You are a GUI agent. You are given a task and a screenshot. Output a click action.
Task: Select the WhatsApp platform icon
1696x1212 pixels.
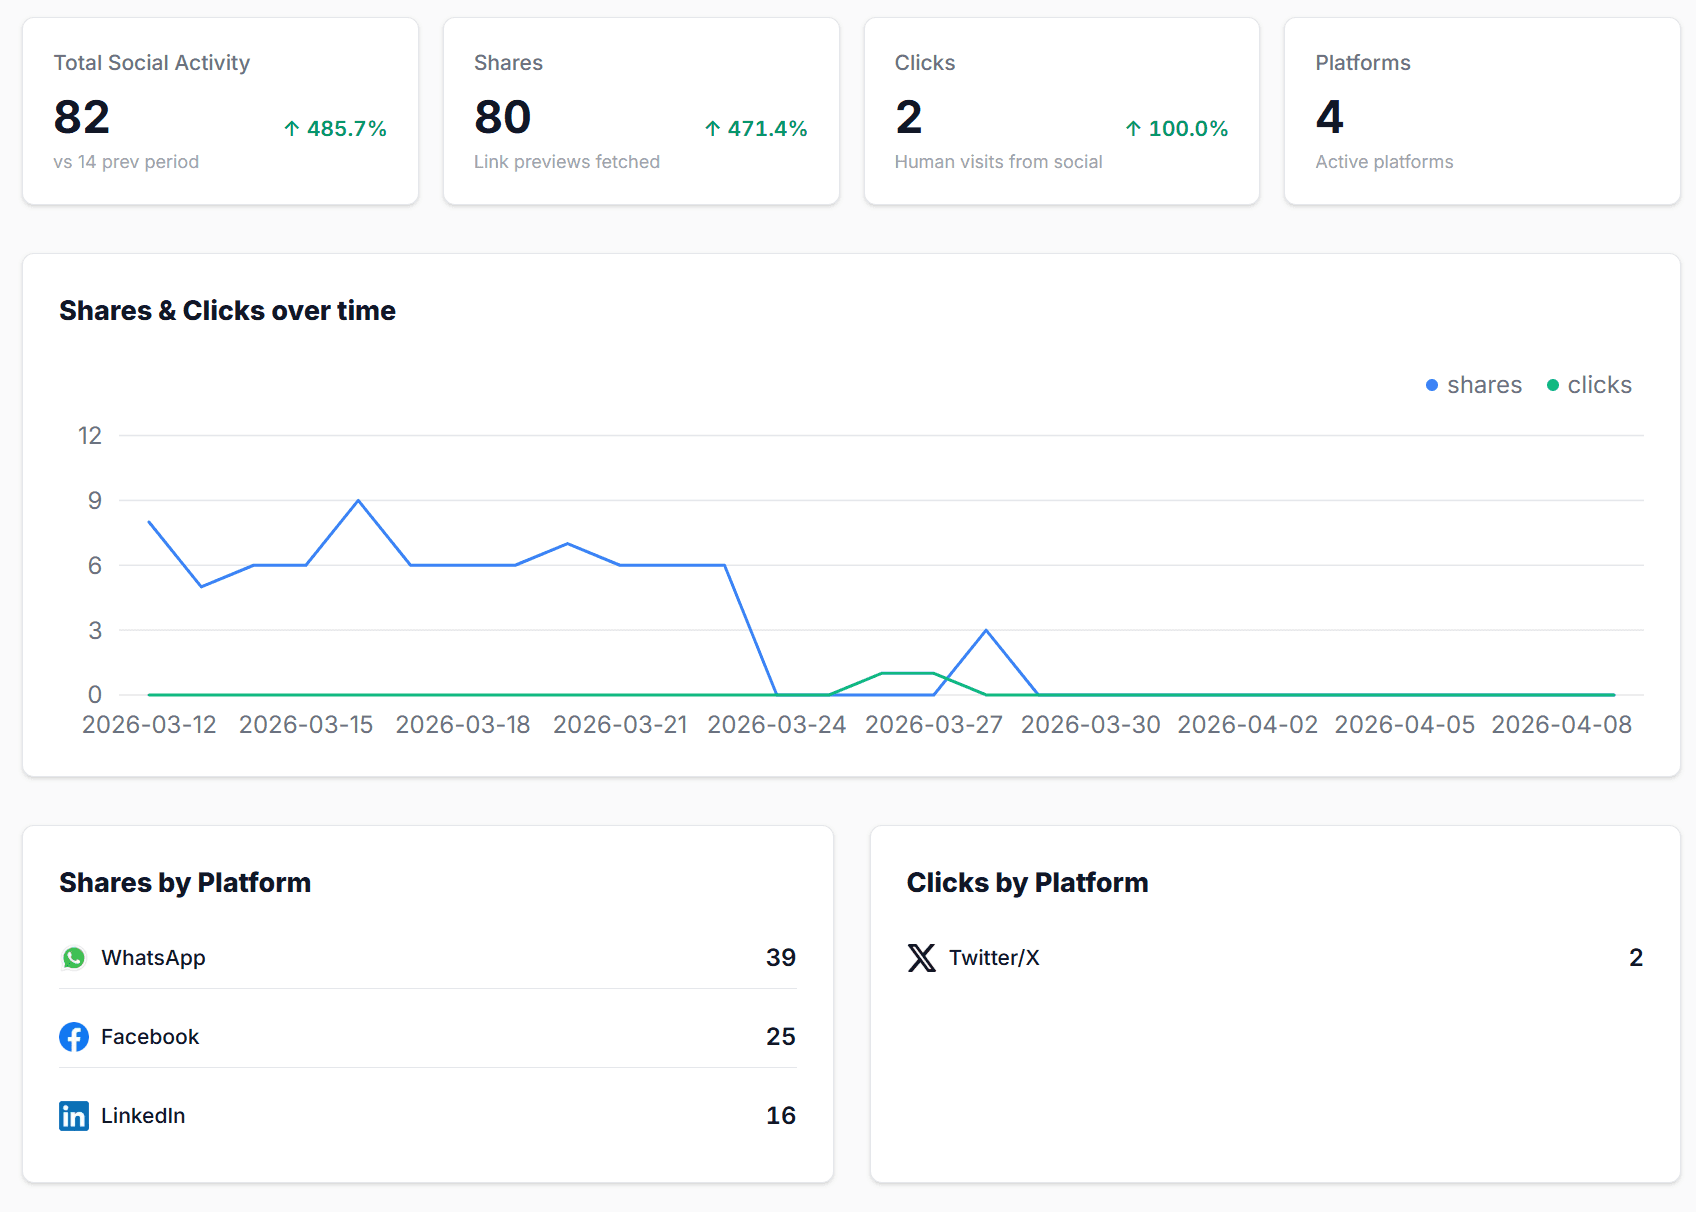[x=74, y=957]
